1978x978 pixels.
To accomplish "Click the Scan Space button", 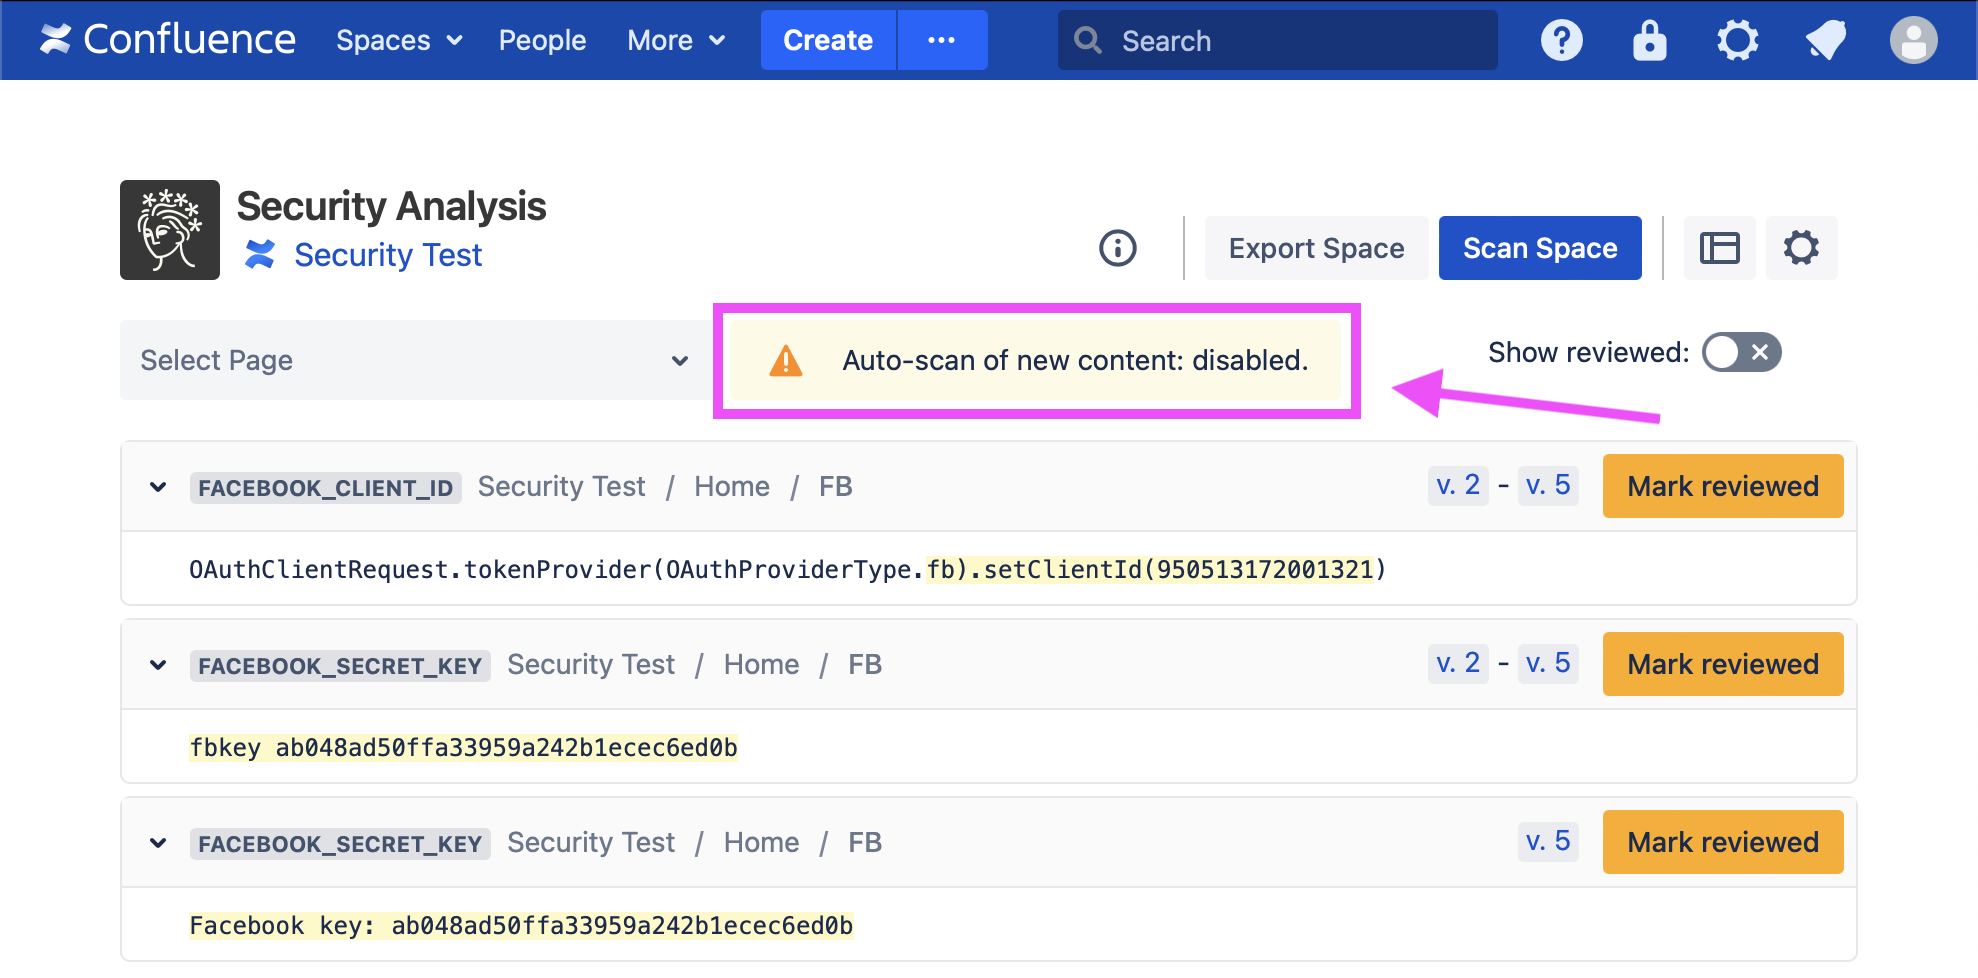I will (1539, 248).
